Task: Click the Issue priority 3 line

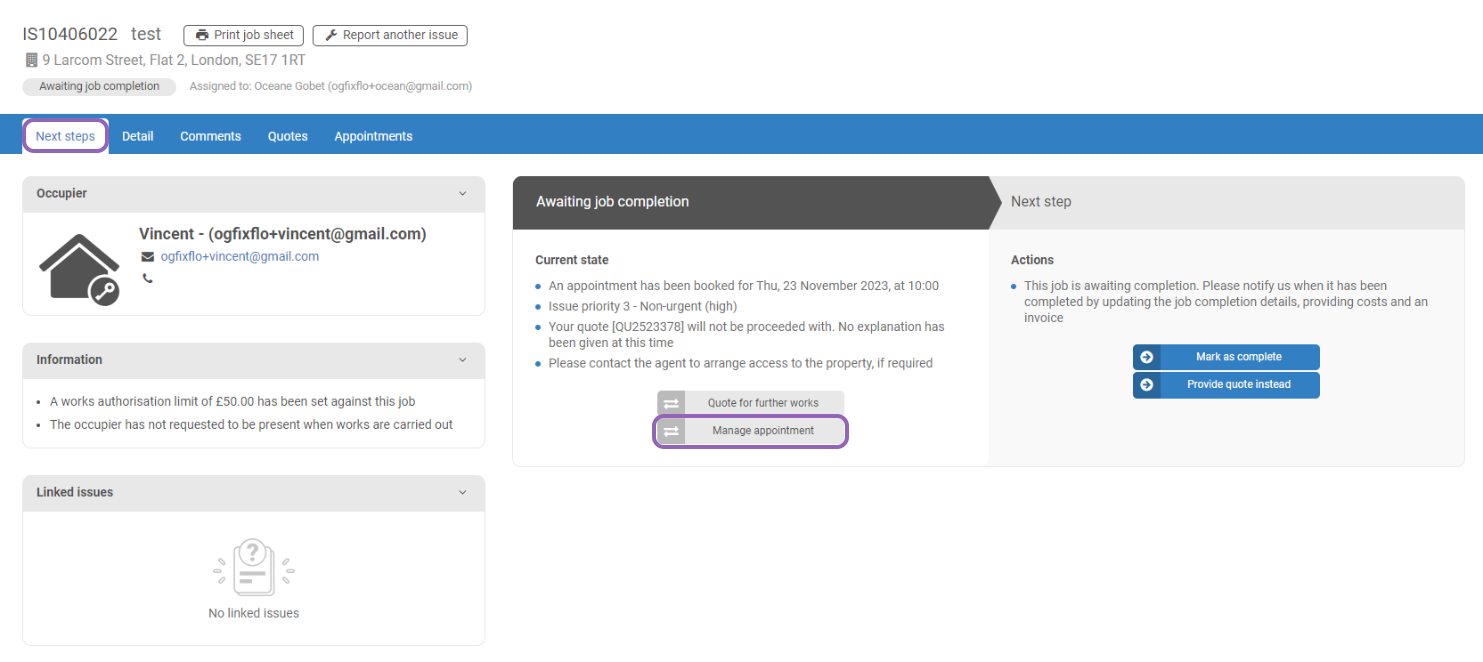Action: point(643,307)
